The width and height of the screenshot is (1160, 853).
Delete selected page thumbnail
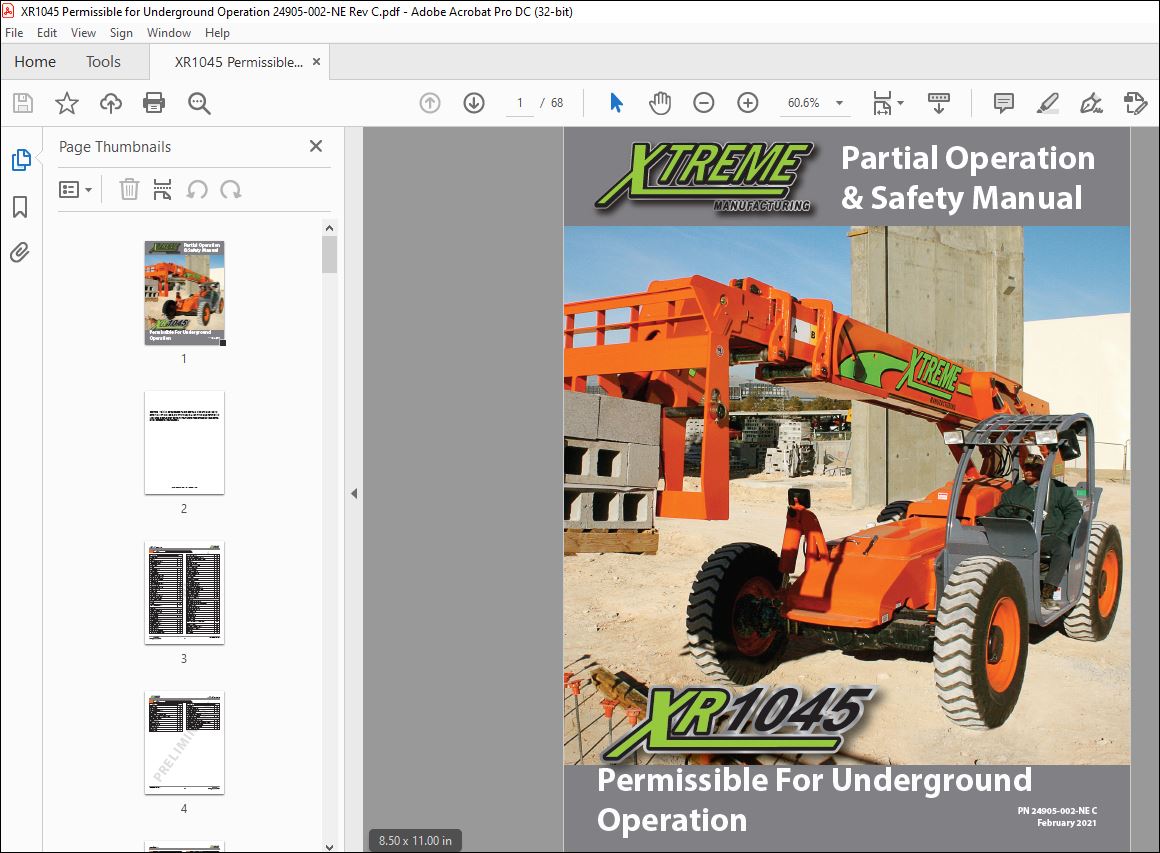129,189
